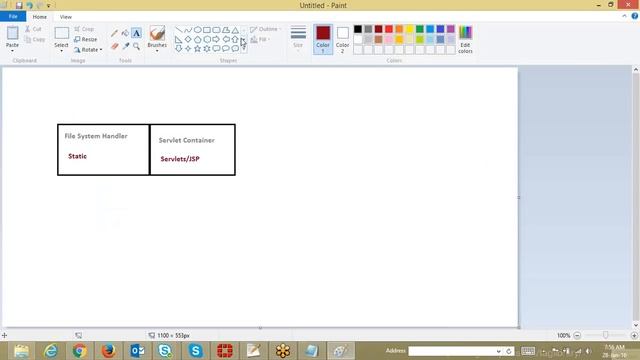Zoom in with the plus button
640x360 pixels.
click(x=634, y=335)
